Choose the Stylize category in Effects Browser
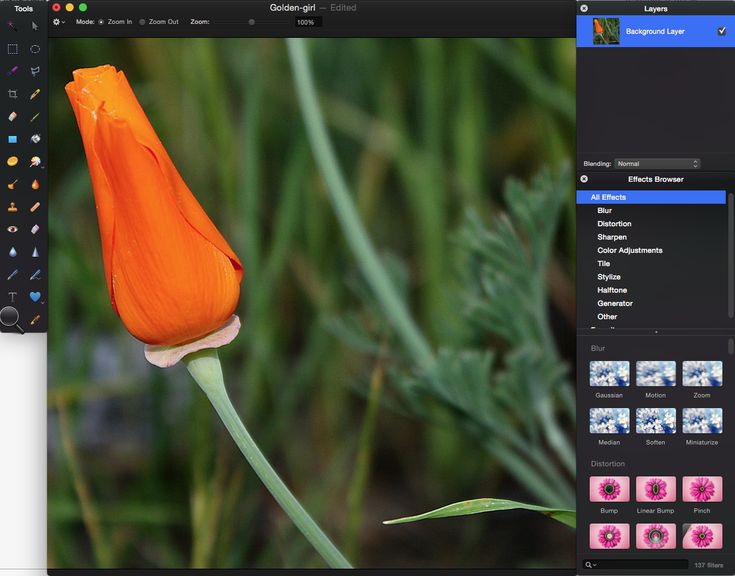This screenshot has height=576, width=735. 608,277
